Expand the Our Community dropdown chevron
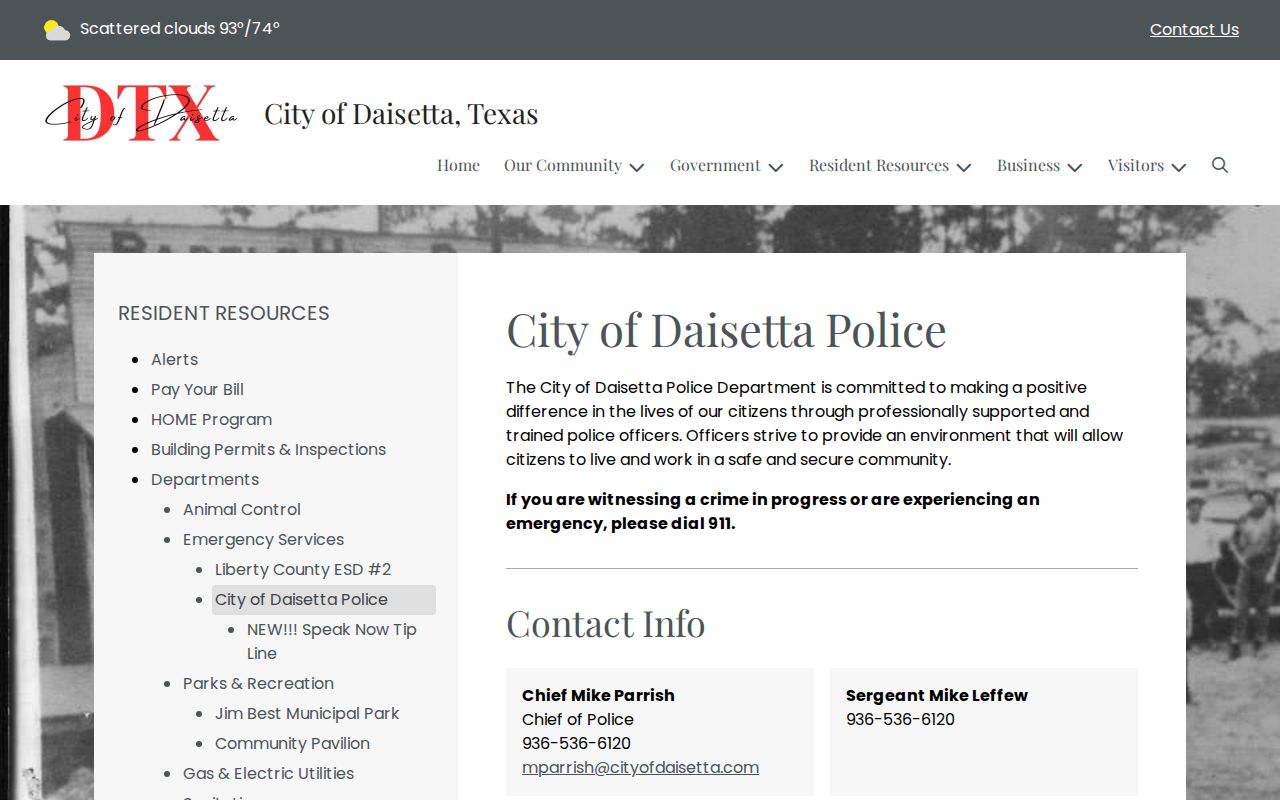 coord(637,167)
